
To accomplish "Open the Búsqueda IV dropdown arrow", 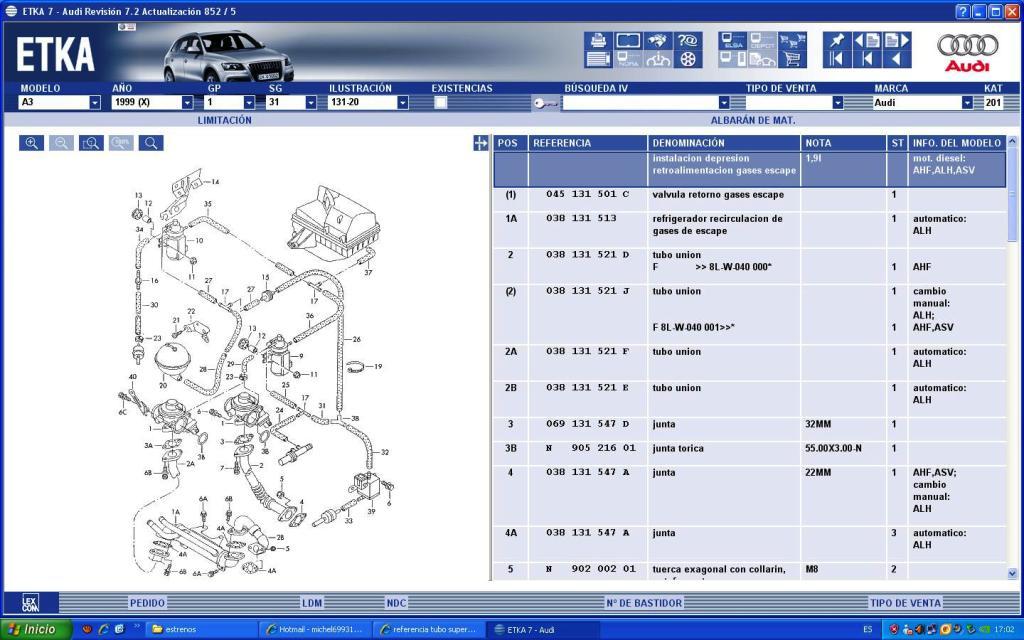I will coord(724,103).
